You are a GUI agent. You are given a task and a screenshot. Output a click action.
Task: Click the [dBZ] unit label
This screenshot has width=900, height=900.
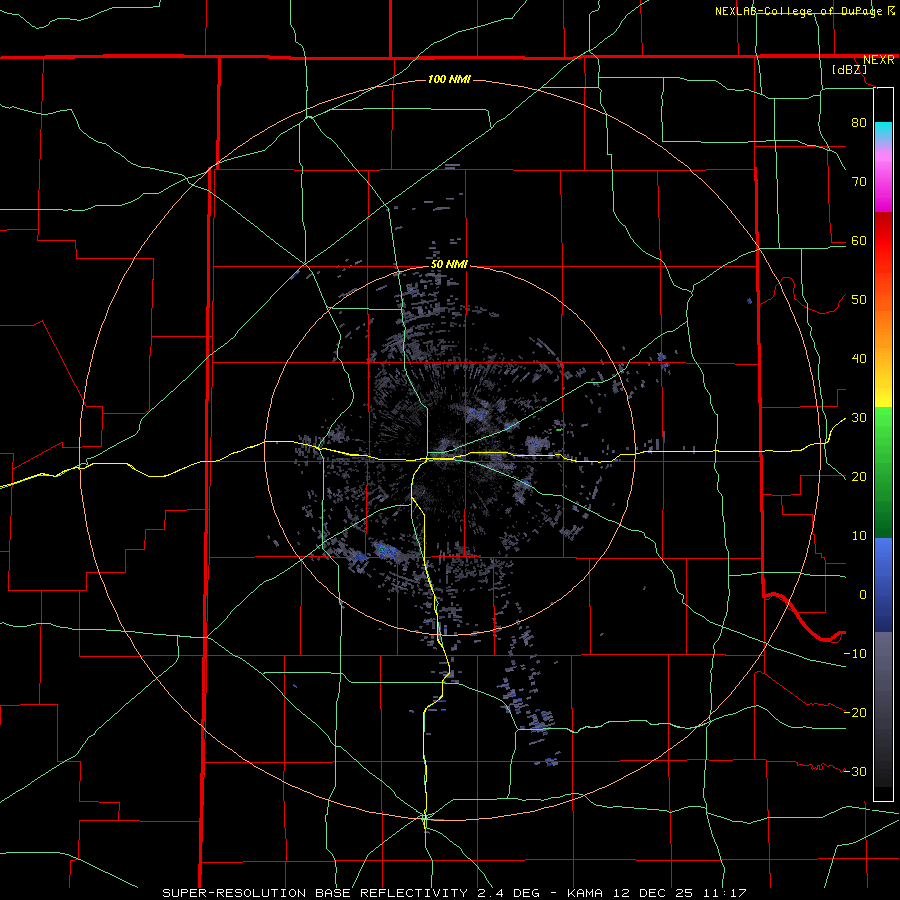coord(849,69)
